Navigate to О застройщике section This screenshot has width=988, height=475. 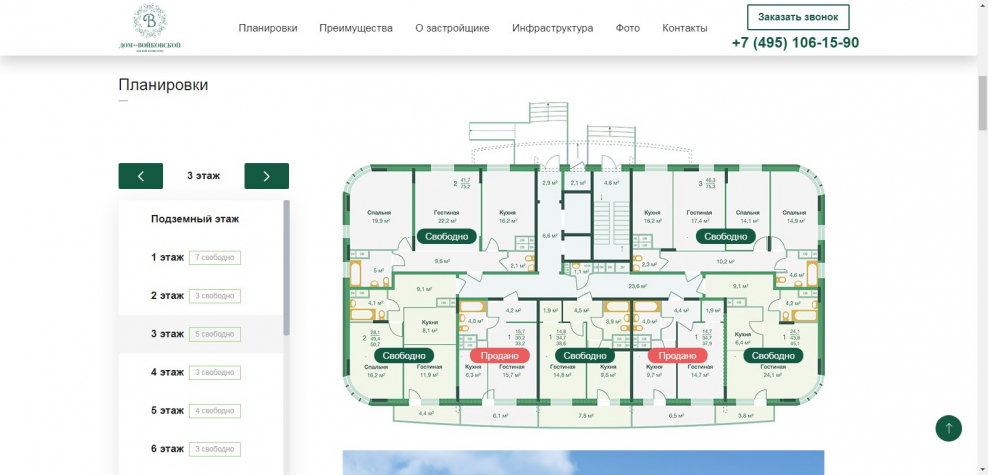[452, 28]
